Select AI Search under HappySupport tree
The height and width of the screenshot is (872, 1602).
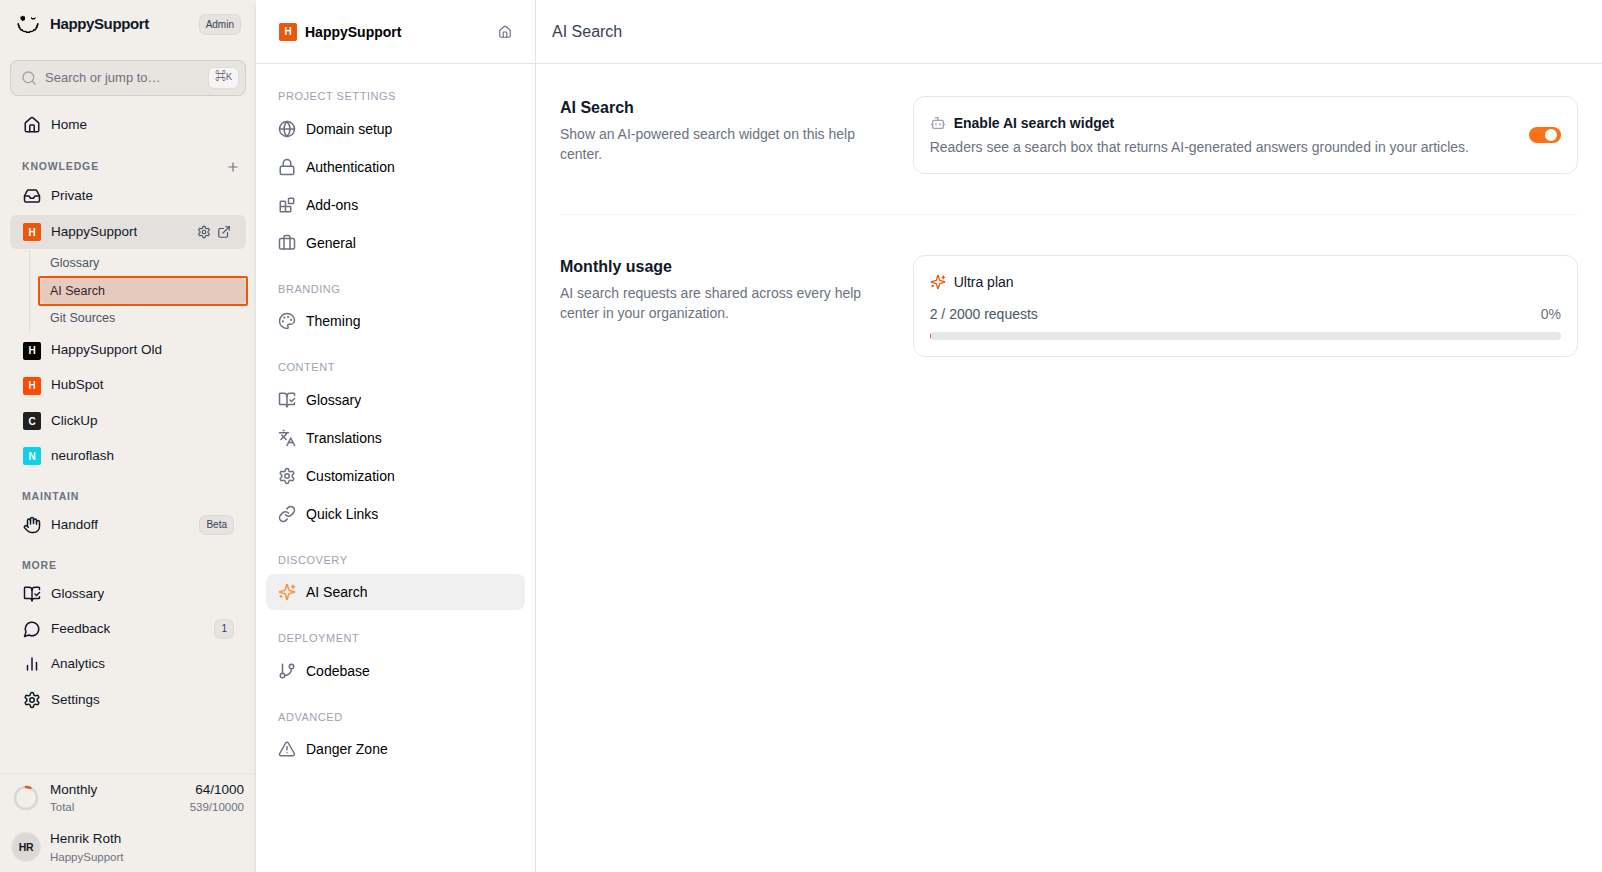click(142, 291)
